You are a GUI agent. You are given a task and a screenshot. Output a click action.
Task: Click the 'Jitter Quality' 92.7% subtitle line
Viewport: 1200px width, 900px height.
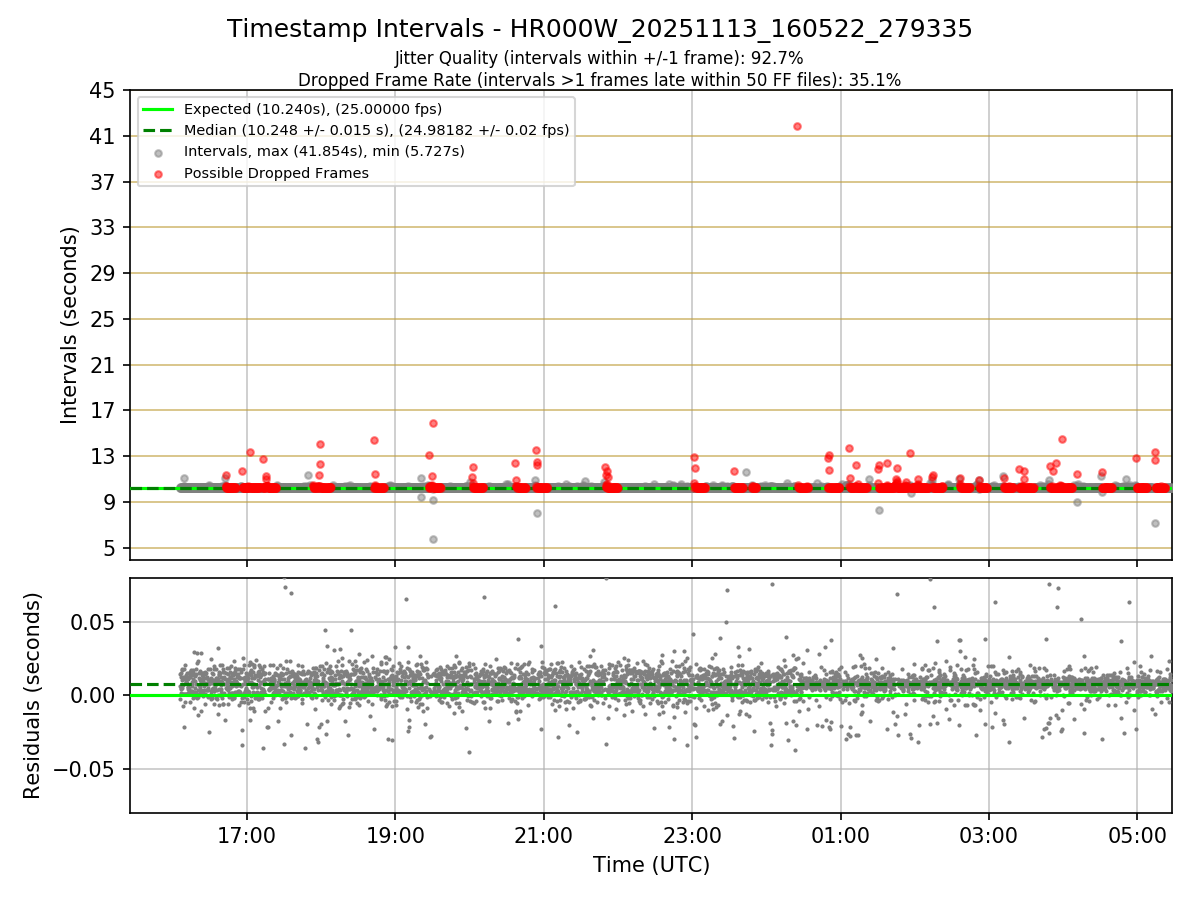point(600,58)
